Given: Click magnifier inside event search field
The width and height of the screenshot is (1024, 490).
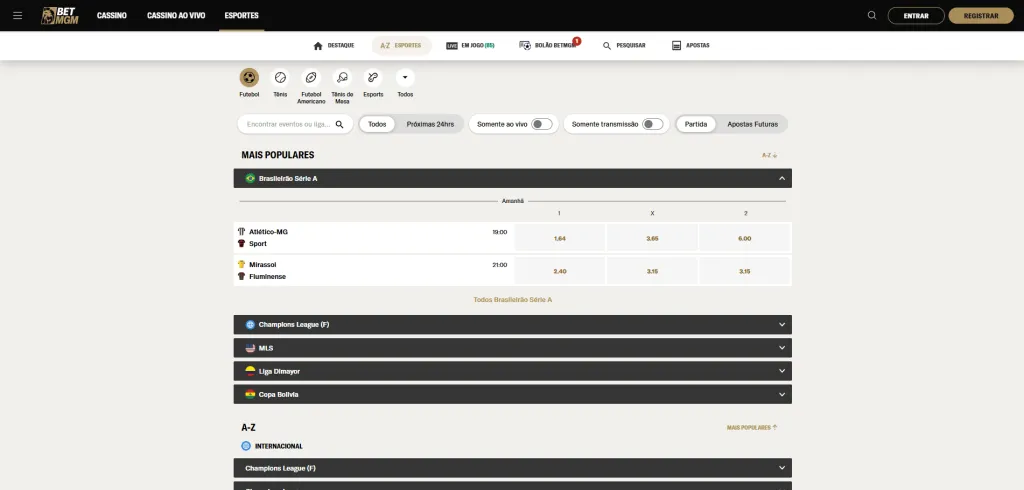Looking at the screenshot, I should tap(340, 124).
